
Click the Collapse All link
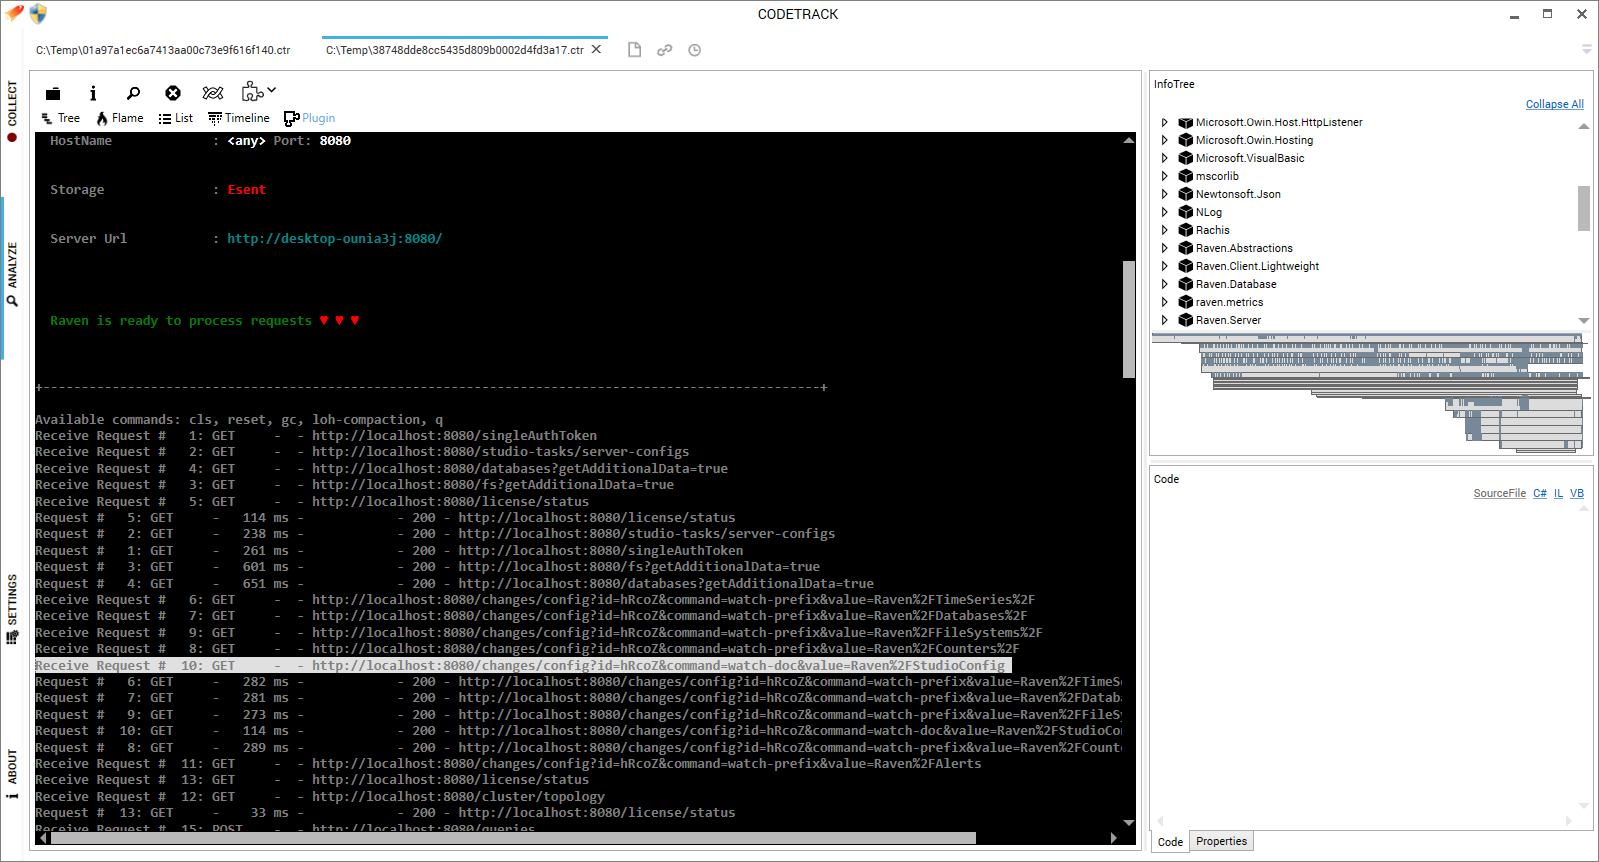[x=1554, y=104]
